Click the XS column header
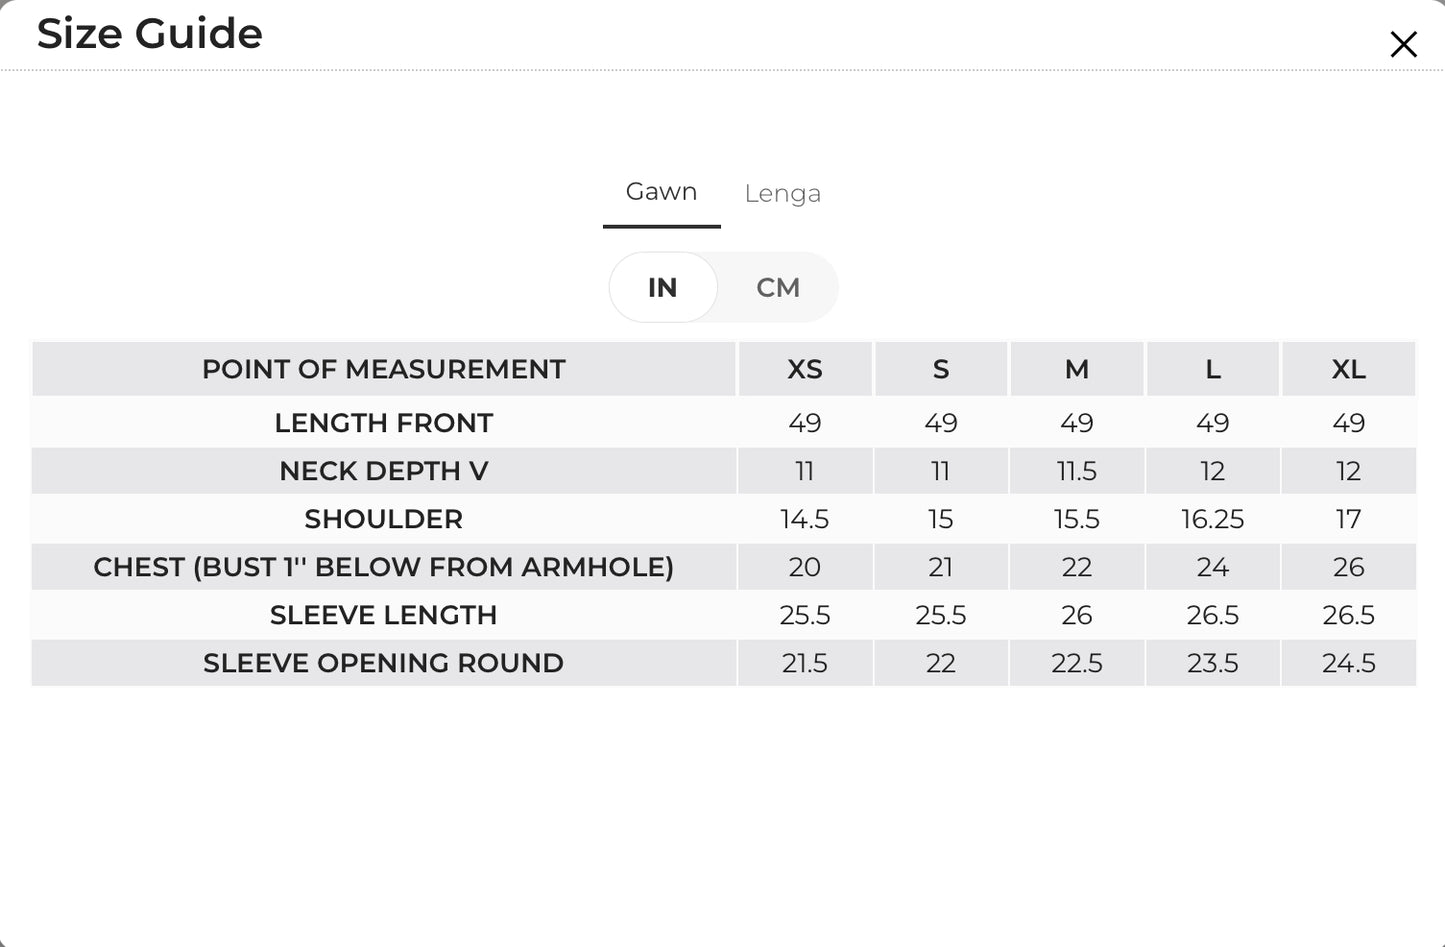The image size is (1445, 947). [x=805, y=370]
